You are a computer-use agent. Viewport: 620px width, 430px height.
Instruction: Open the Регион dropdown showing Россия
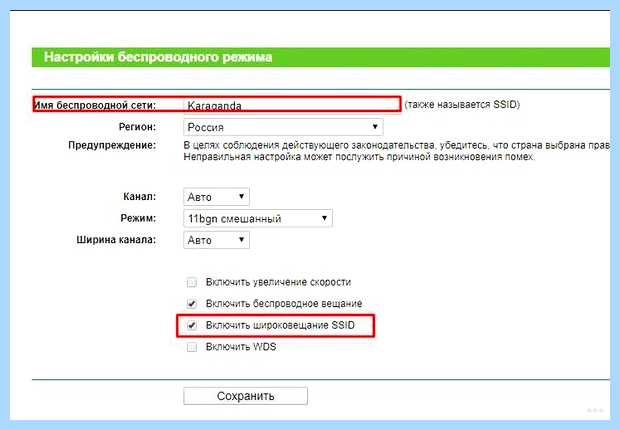pos(283,127)
